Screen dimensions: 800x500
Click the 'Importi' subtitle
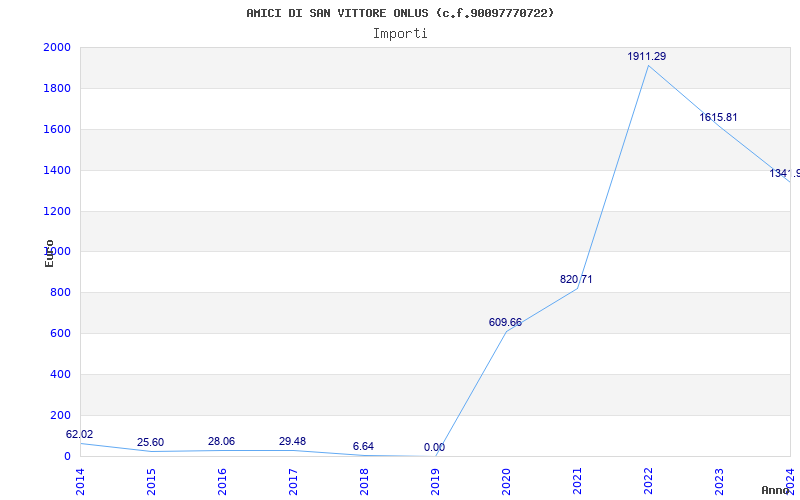click(x=400, y=34)
